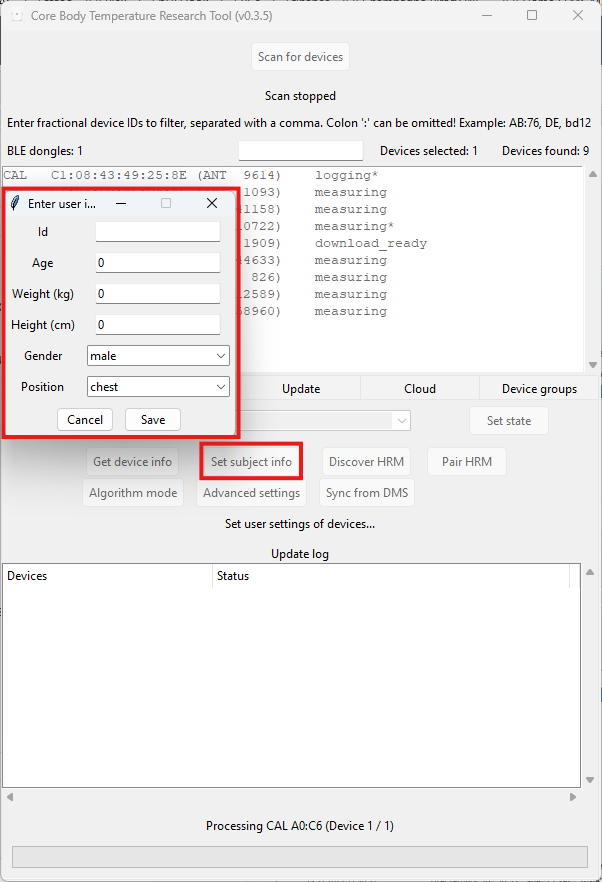
Task: Click Set subject info button
Action: pos(251,462)
